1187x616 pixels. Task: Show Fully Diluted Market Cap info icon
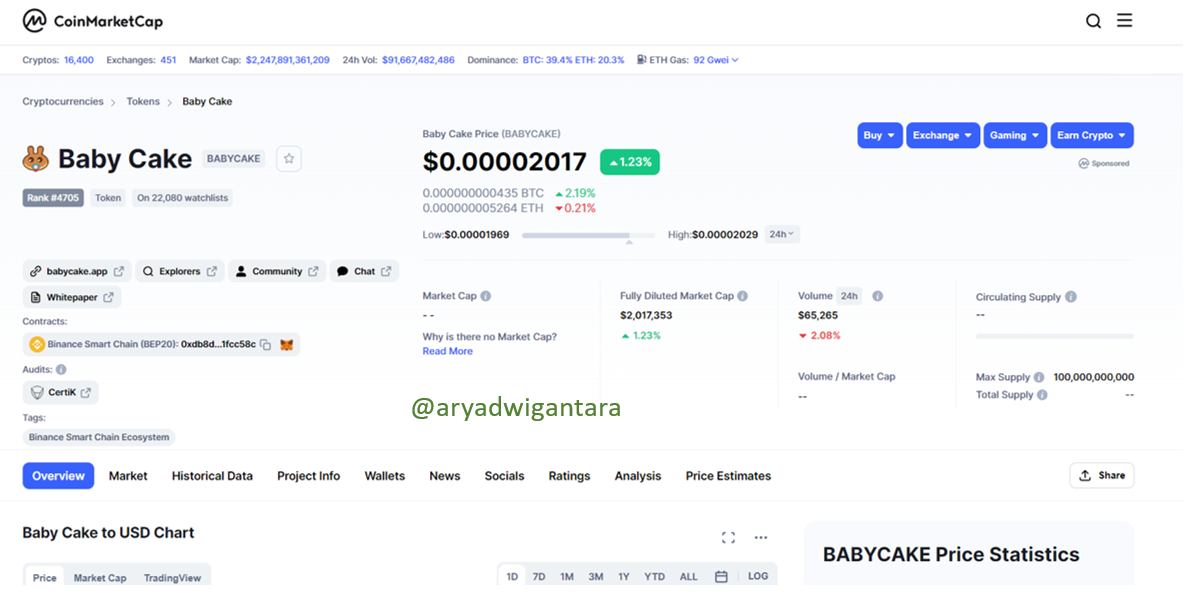[743, 296]
